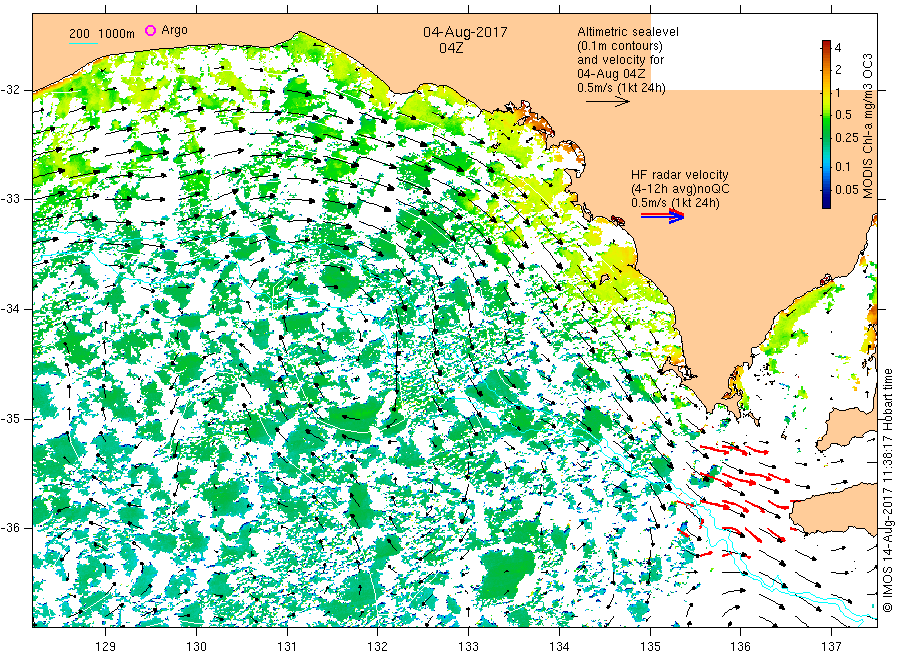Screen dimensions: 900x660
Task: Click the Altimetric sealevel heading text
Action: pyautogui.click(x=628, y=32)
